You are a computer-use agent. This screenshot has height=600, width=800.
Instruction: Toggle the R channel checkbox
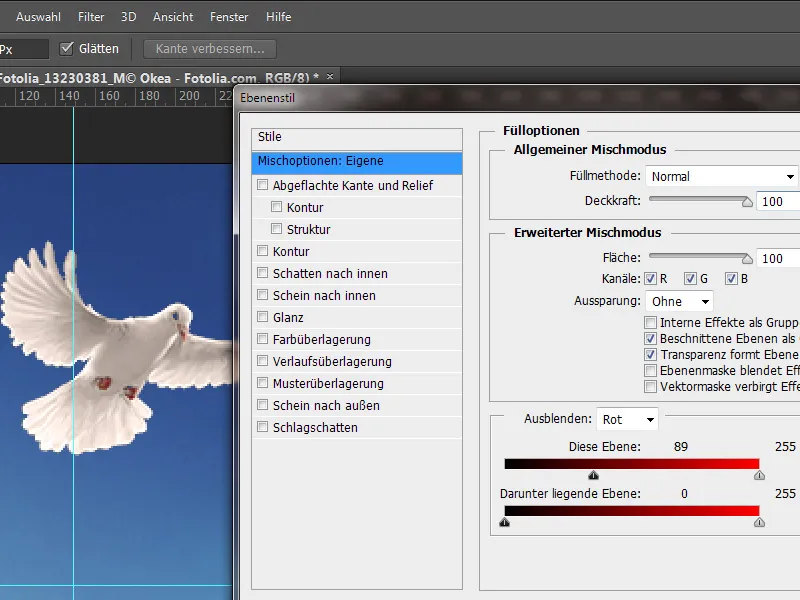(650, 279)
